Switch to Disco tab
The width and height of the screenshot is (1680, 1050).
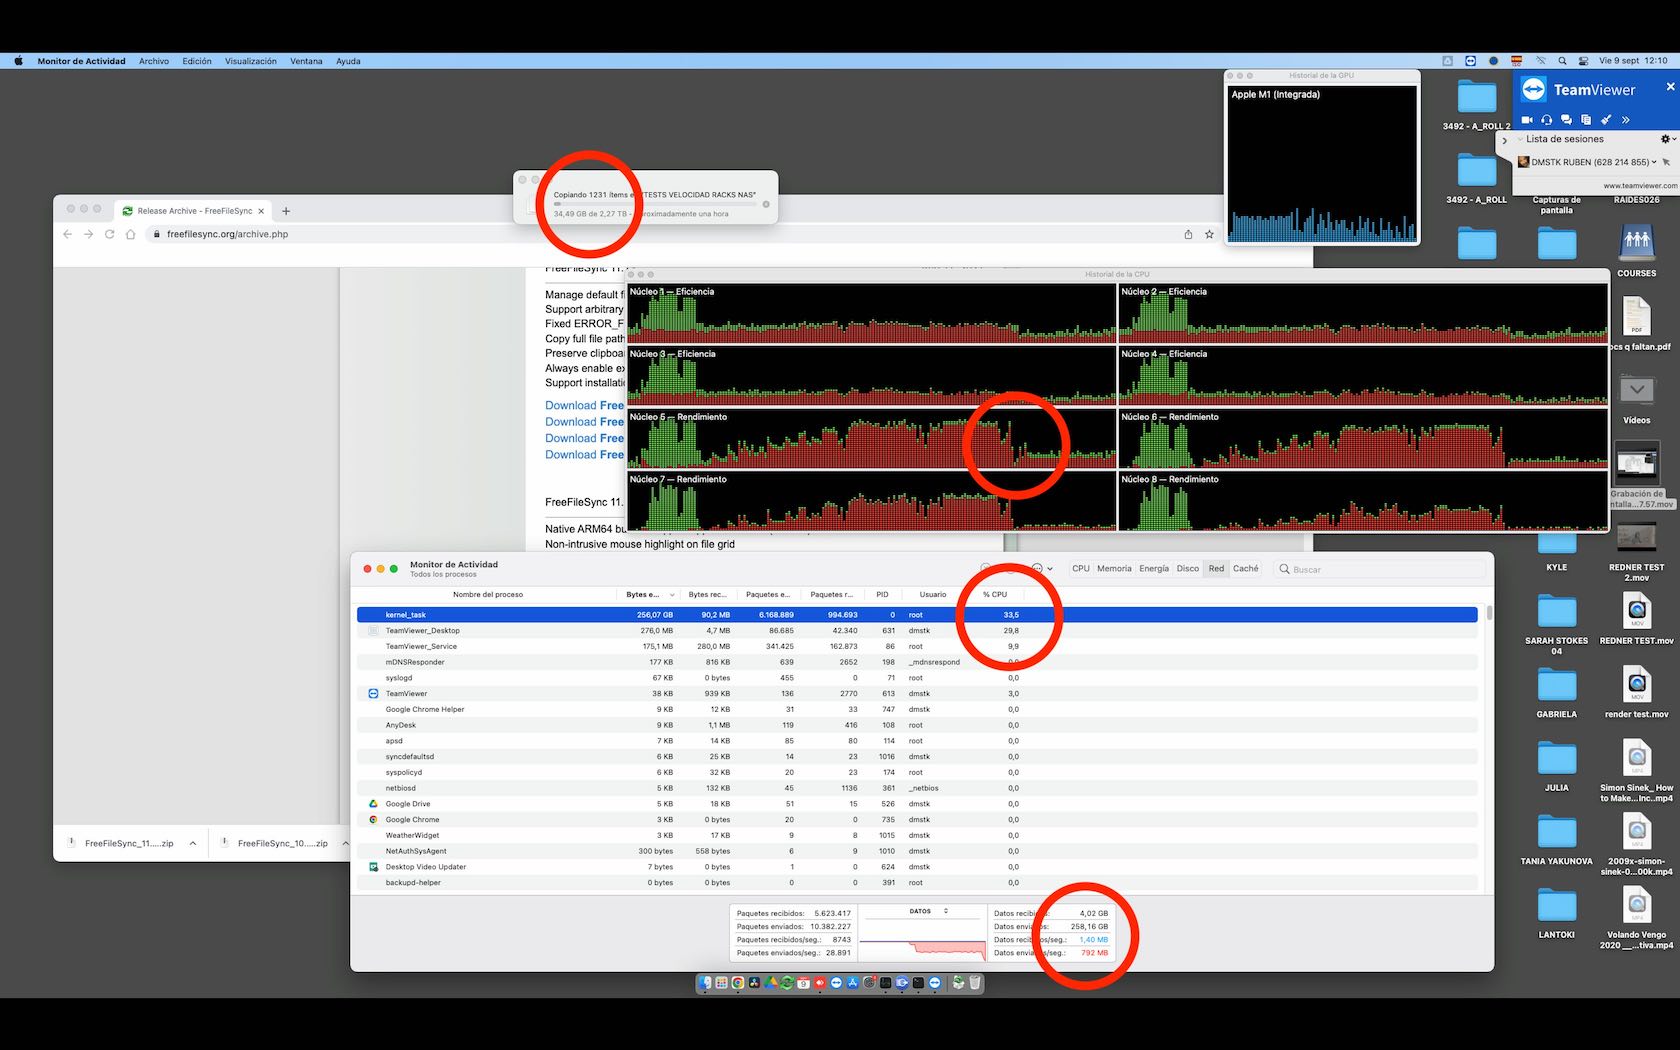click(1188, 568)
